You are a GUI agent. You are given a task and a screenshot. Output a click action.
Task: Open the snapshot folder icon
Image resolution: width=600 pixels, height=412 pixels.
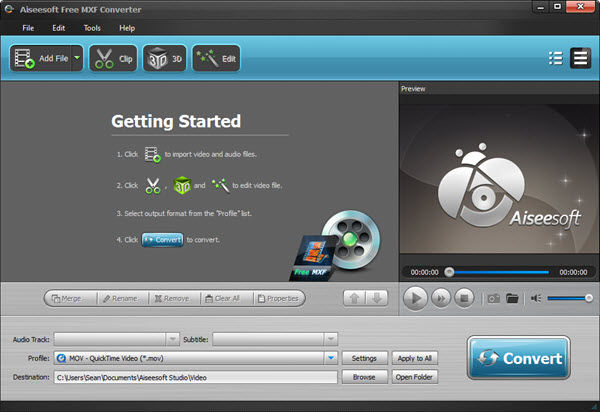click(x=512, y=298)
